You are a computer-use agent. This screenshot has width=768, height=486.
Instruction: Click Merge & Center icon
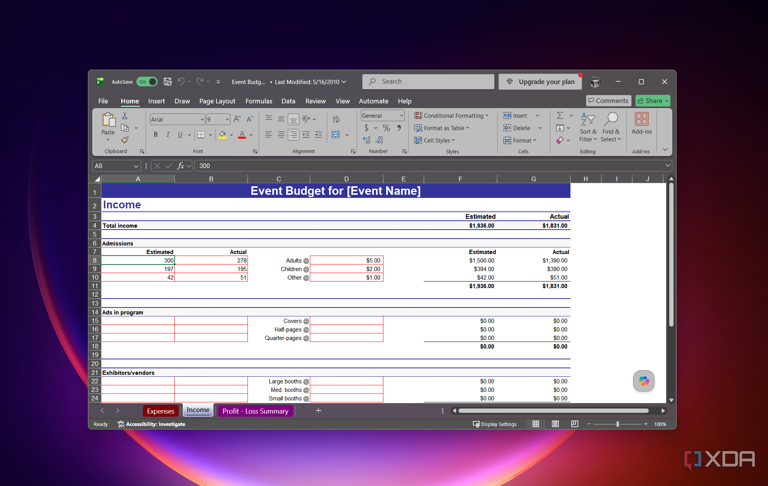click(x=336, y=135)
